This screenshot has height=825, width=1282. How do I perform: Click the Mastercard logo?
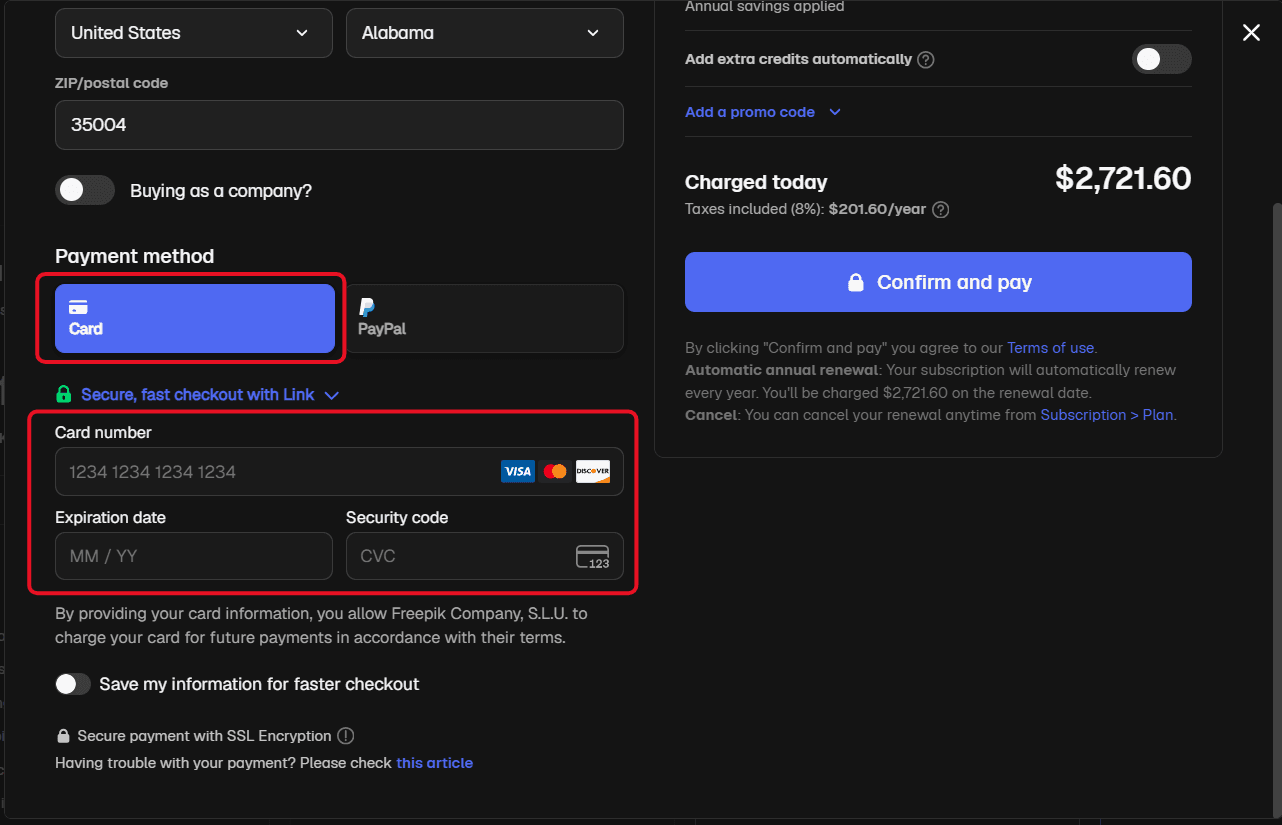click(x=555, y=472)
